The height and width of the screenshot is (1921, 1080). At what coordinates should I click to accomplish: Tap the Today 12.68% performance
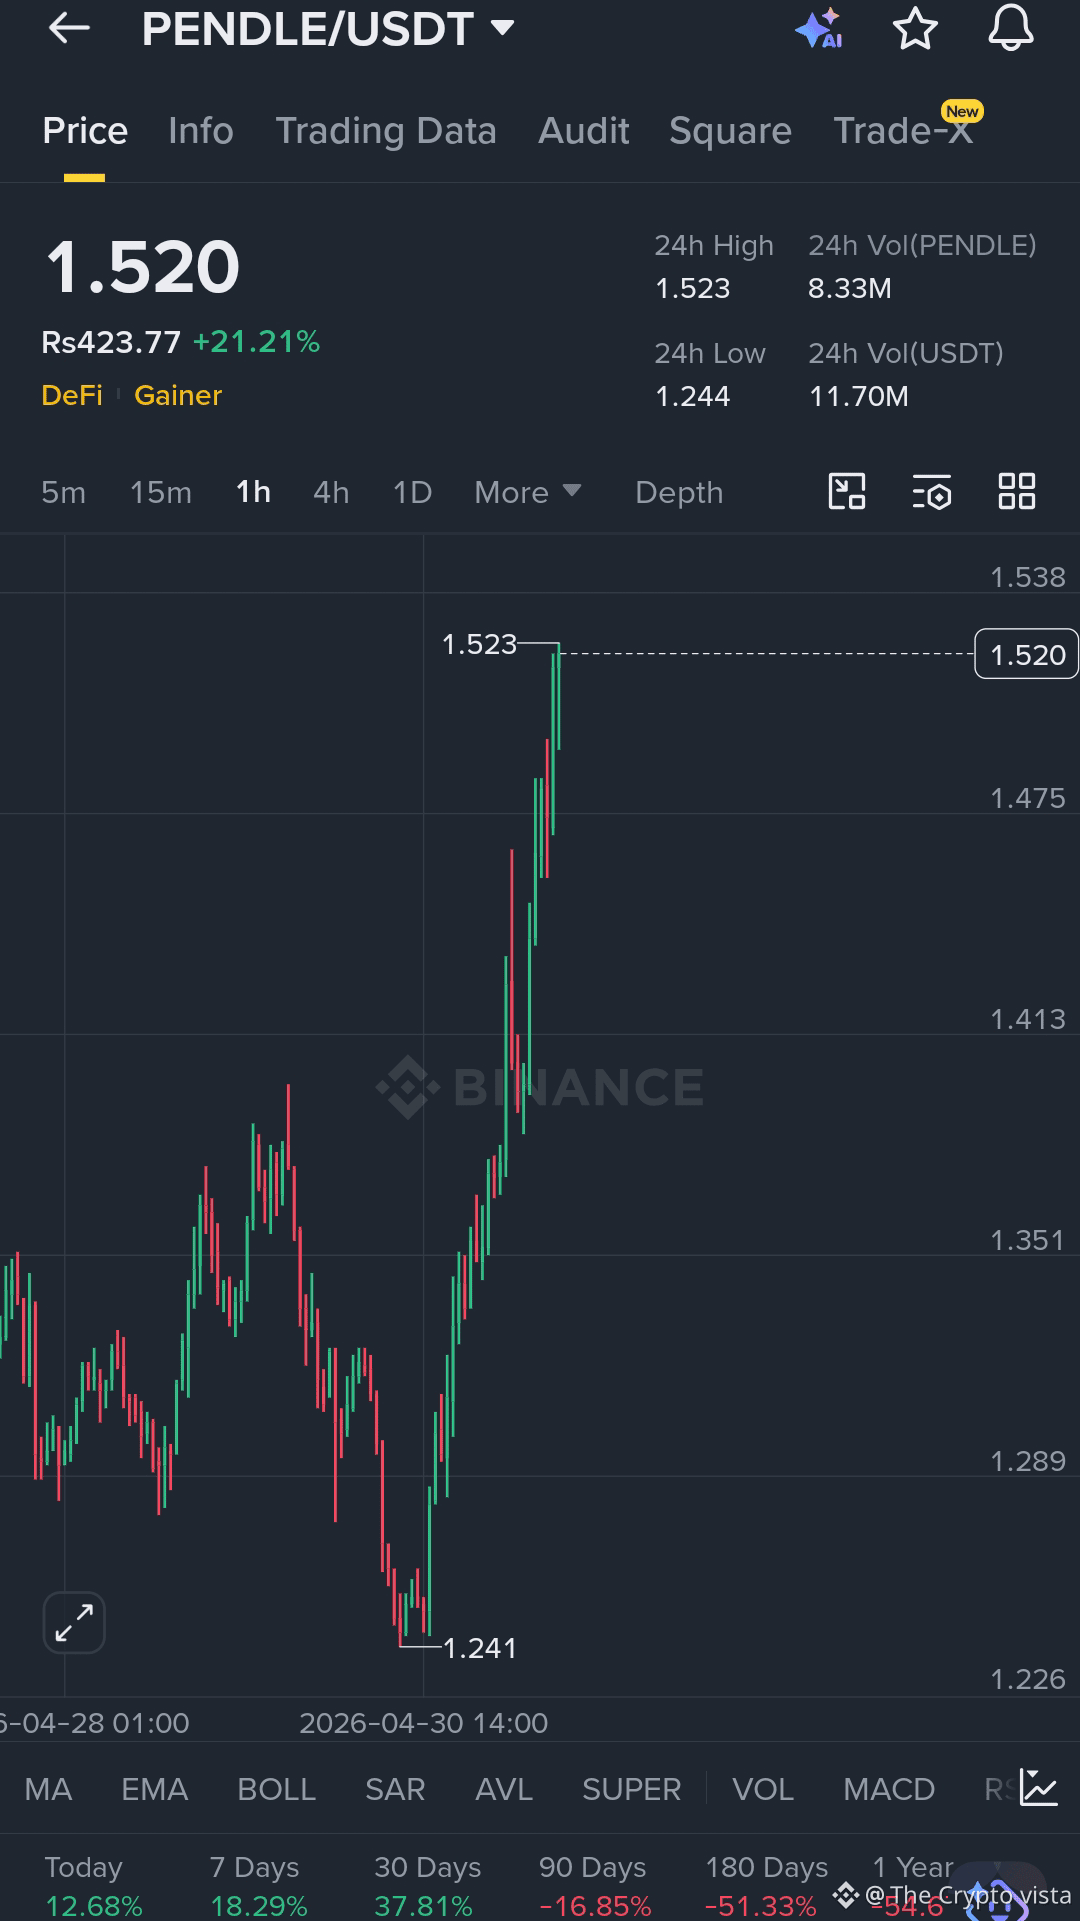93,1886
